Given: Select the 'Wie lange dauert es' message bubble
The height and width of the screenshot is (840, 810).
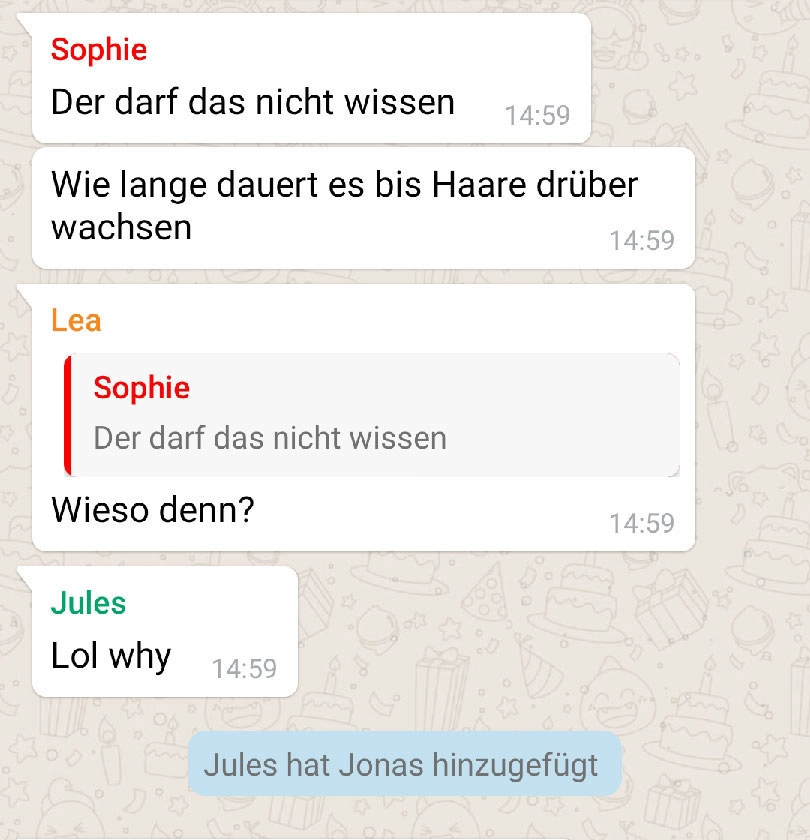Looking at the screenshot, I should (363, 208).
